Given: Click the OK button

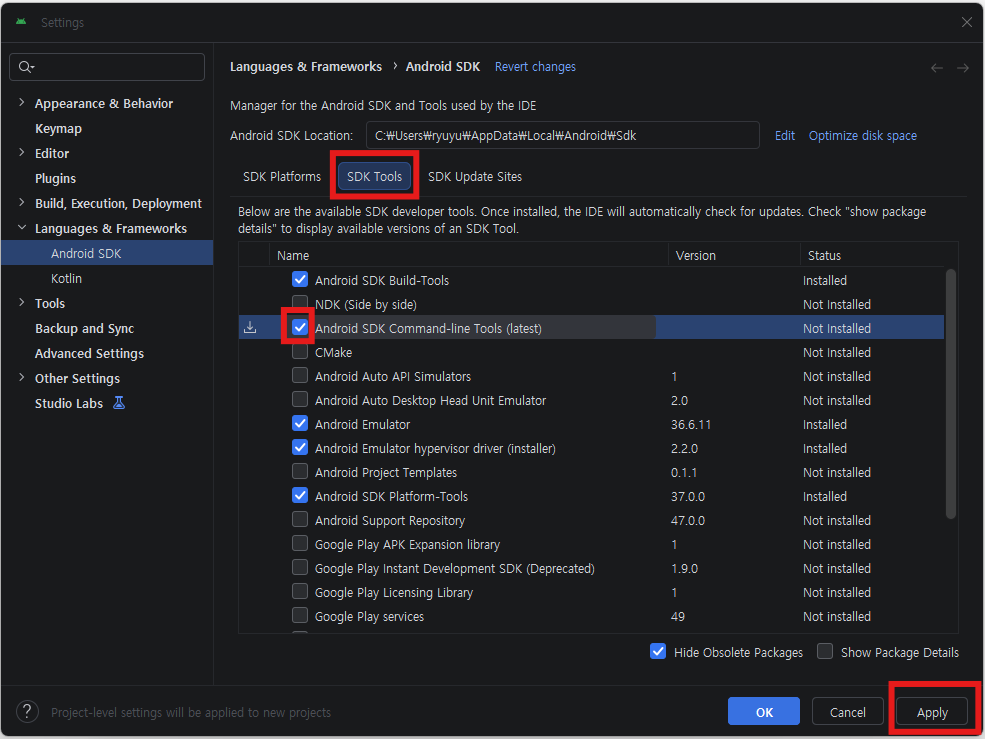Looking at the screenshot, I should point(764,711).
